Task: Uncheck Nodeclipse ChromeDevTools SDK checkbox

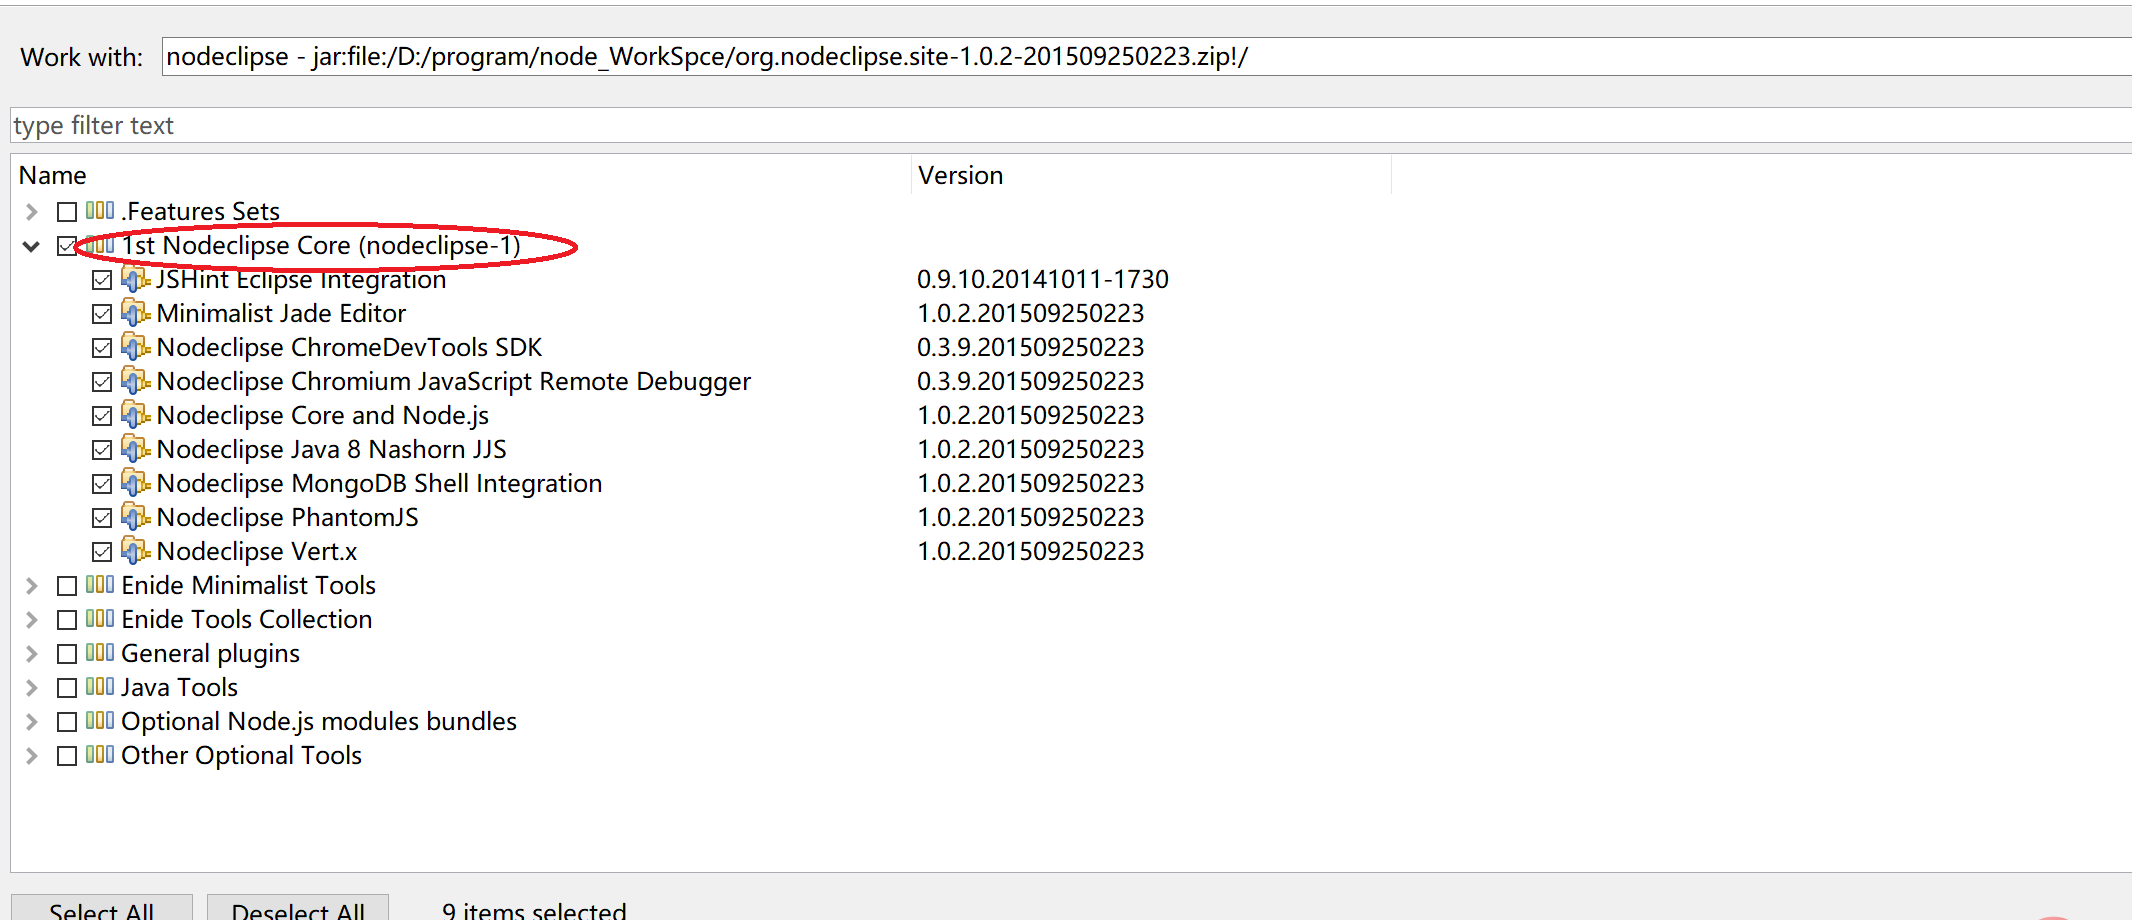Action: click(x=102, y=348)
